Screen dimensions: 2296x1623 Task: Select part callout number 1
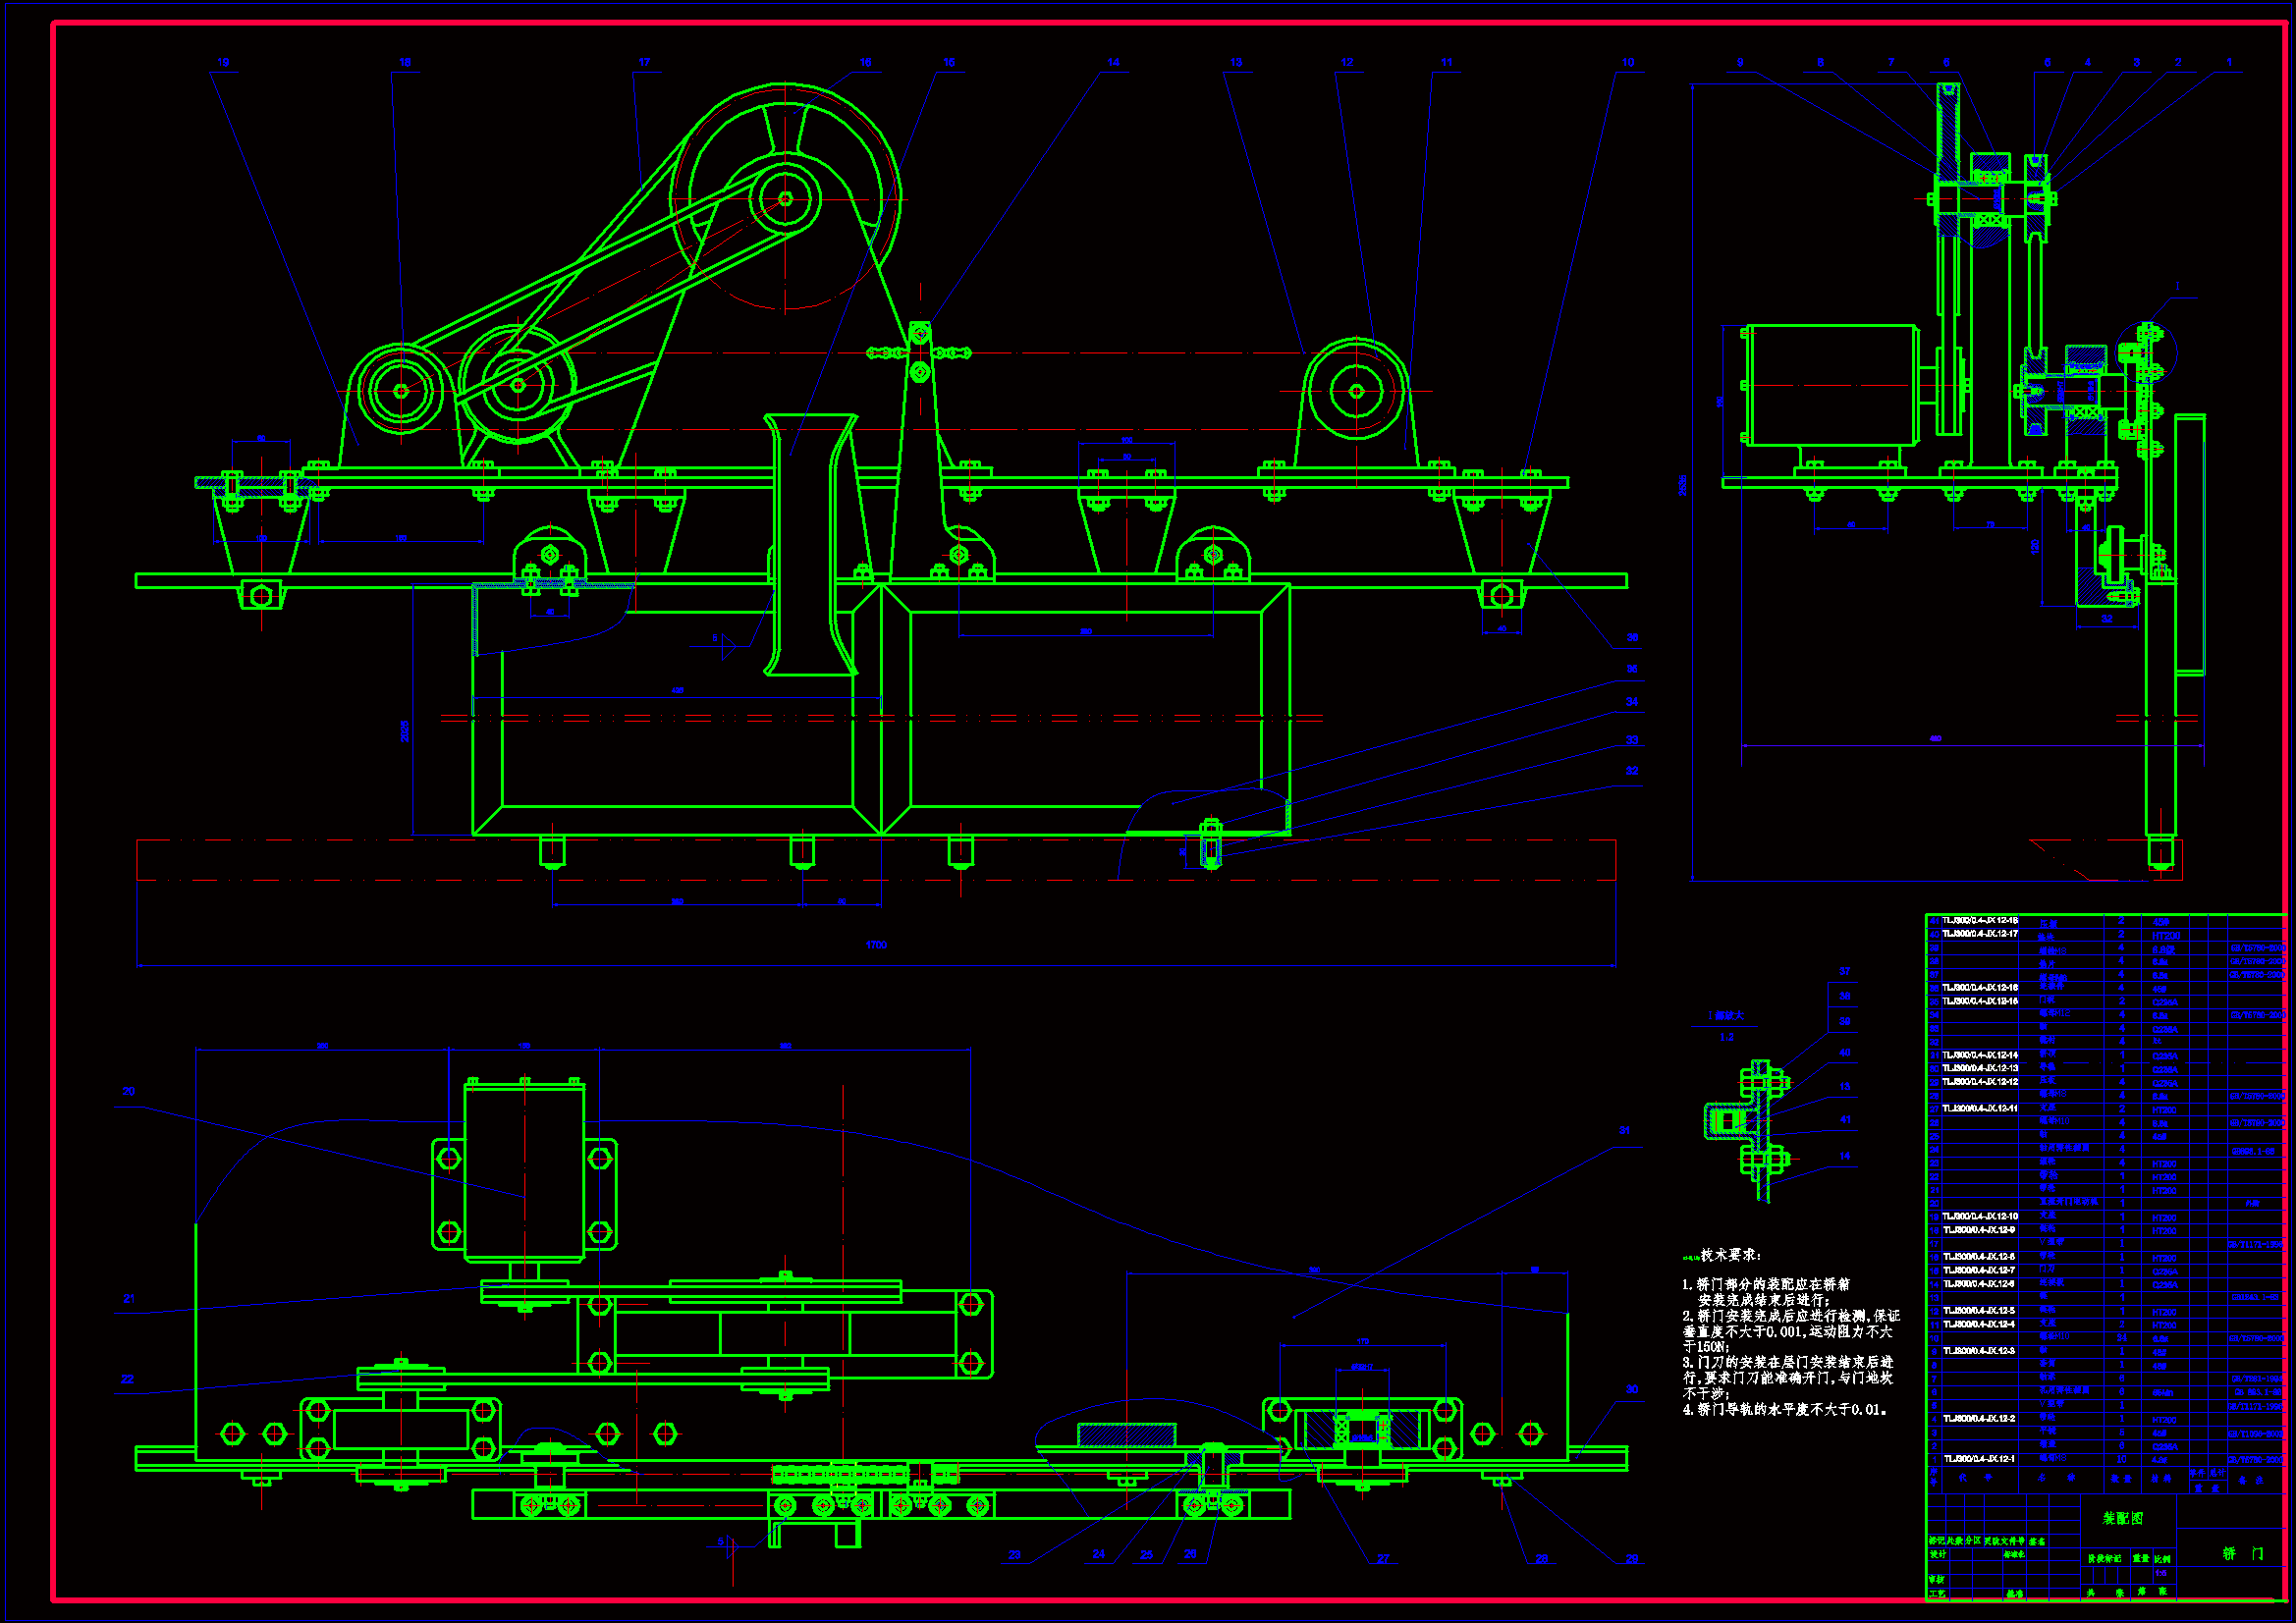2228,62
